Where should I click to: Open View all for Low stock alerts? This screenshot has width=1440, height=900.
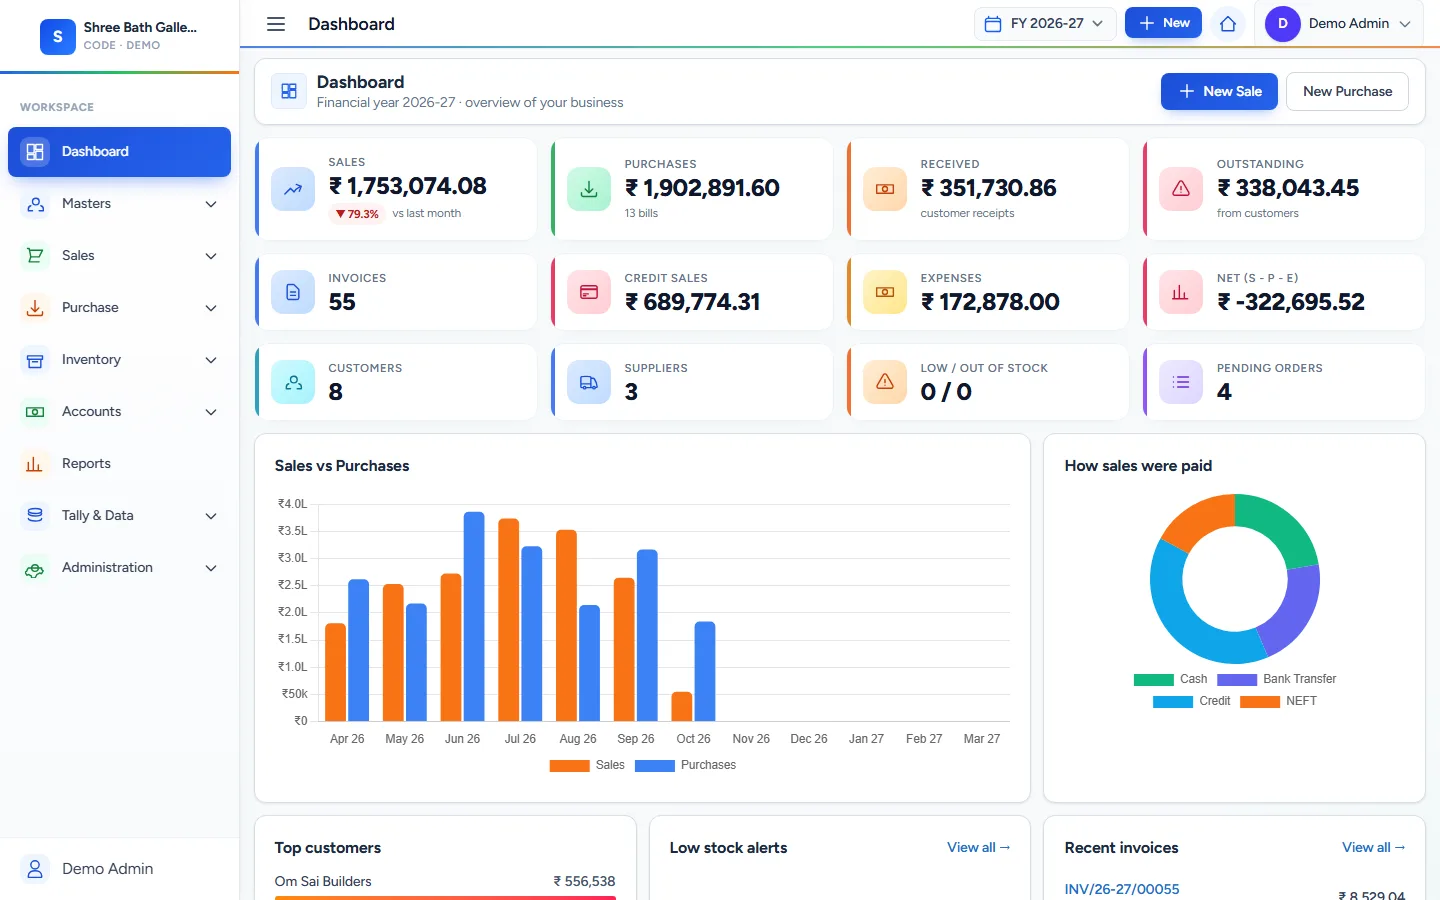click(978, 847)
